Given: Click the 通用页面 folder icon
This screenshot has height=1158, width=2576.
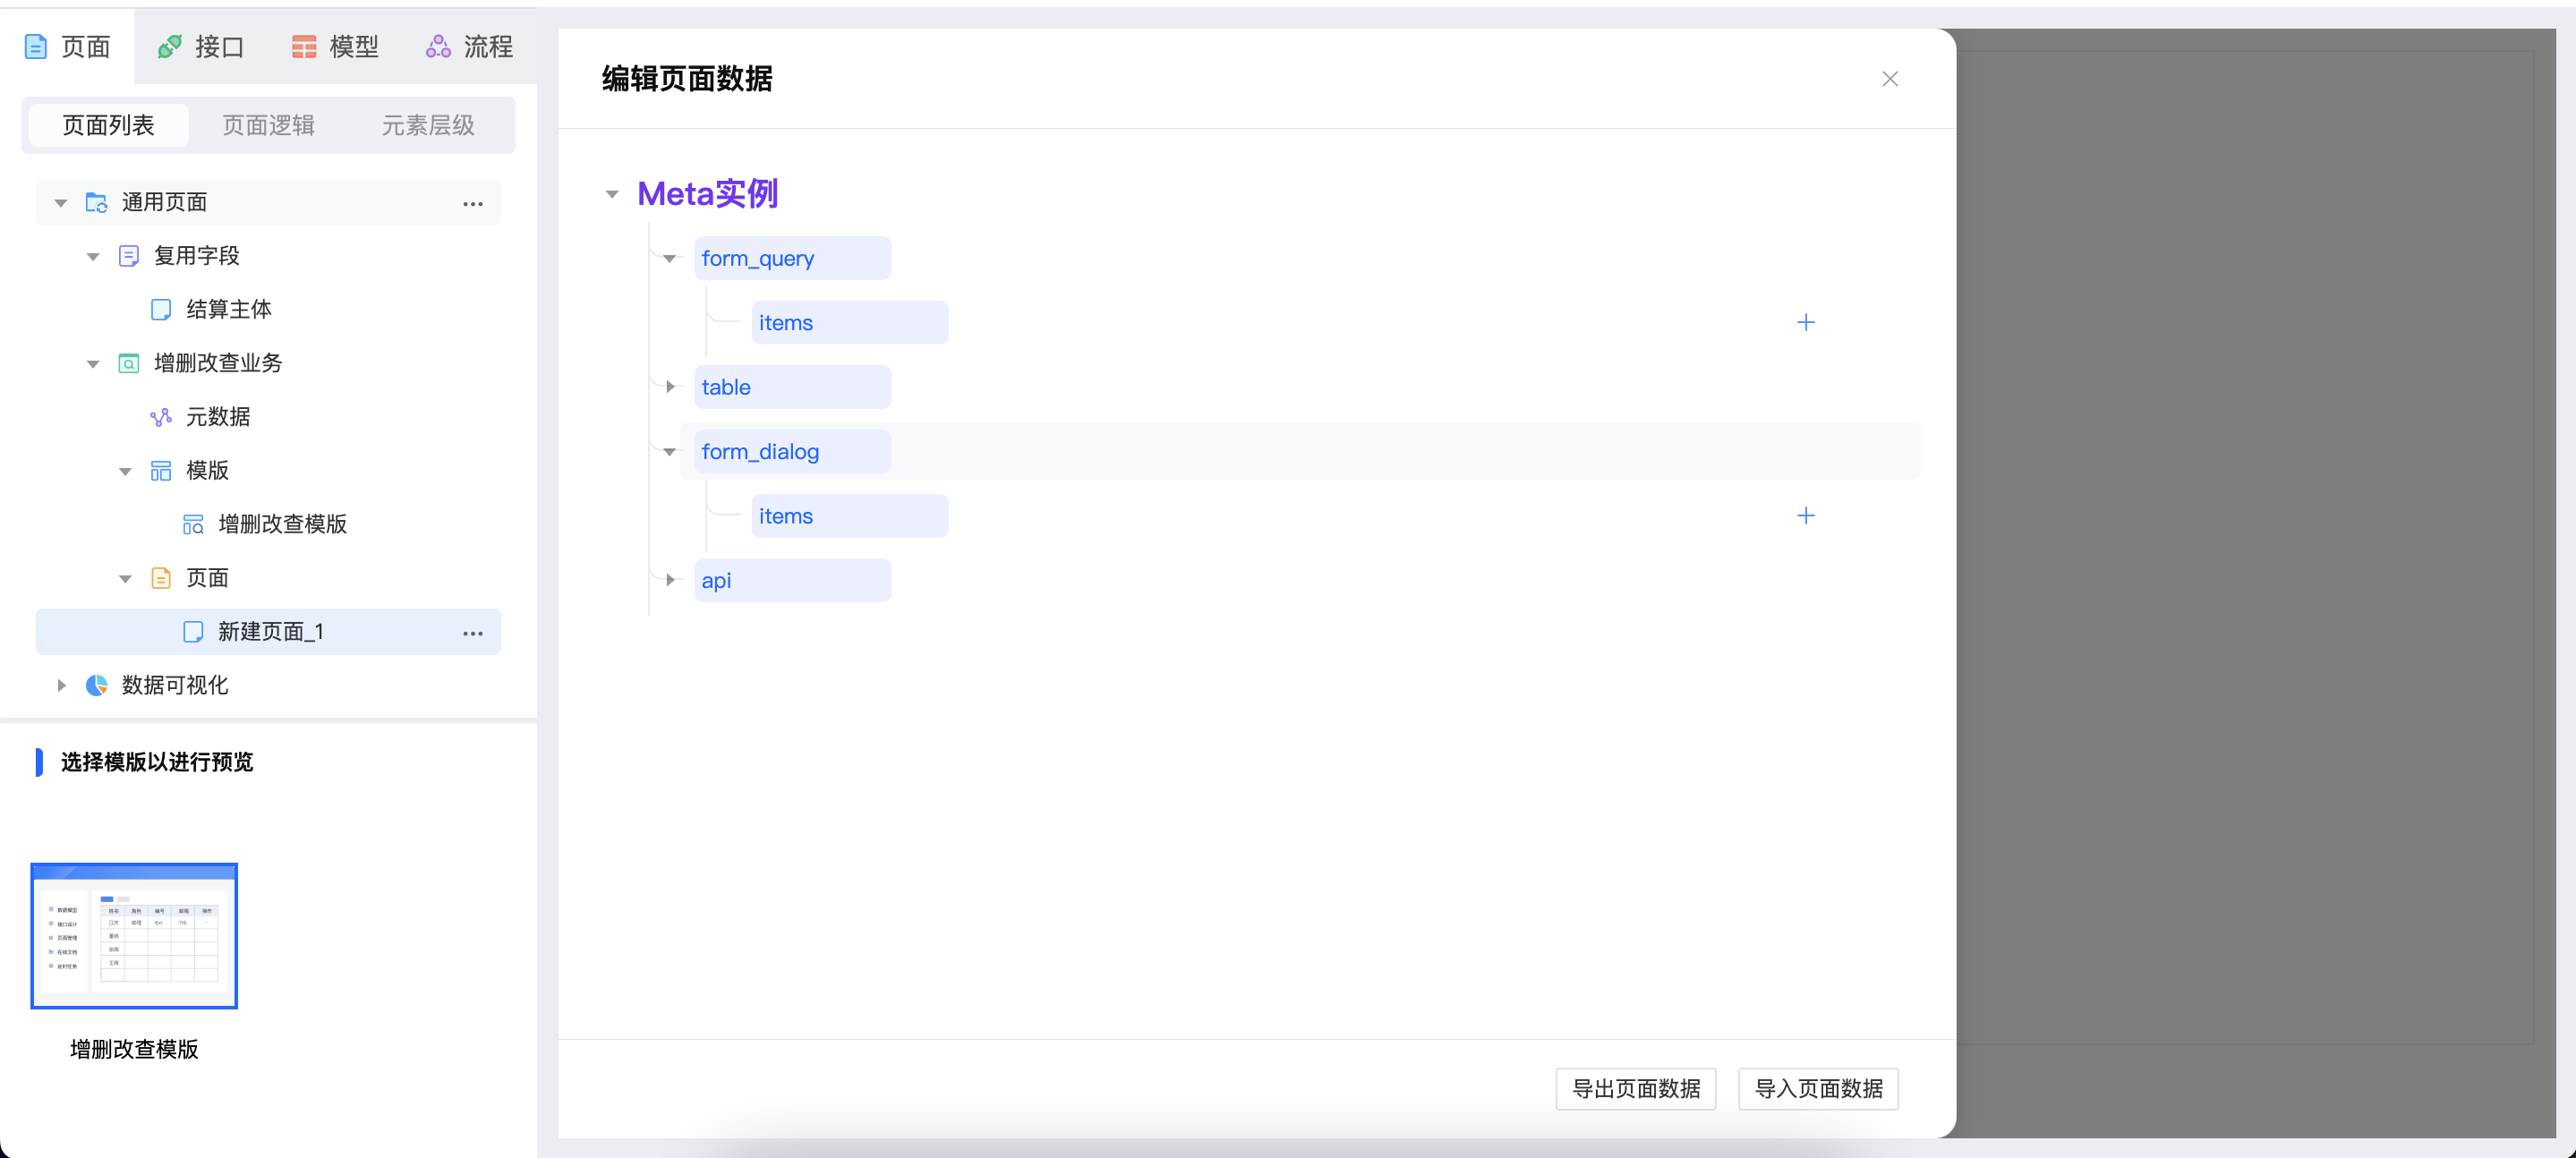Looking at the screenshot, I should click(96, 203).
